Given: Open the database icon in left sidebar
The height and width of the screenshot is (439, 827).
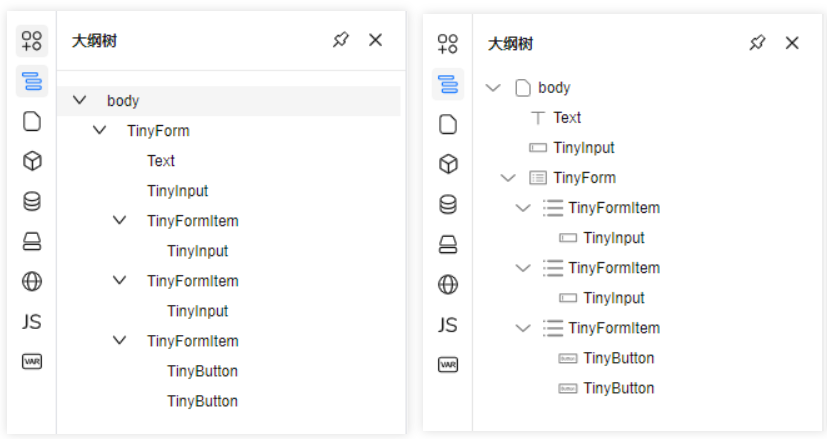Looking at the screenshot, I should [32, 201].
